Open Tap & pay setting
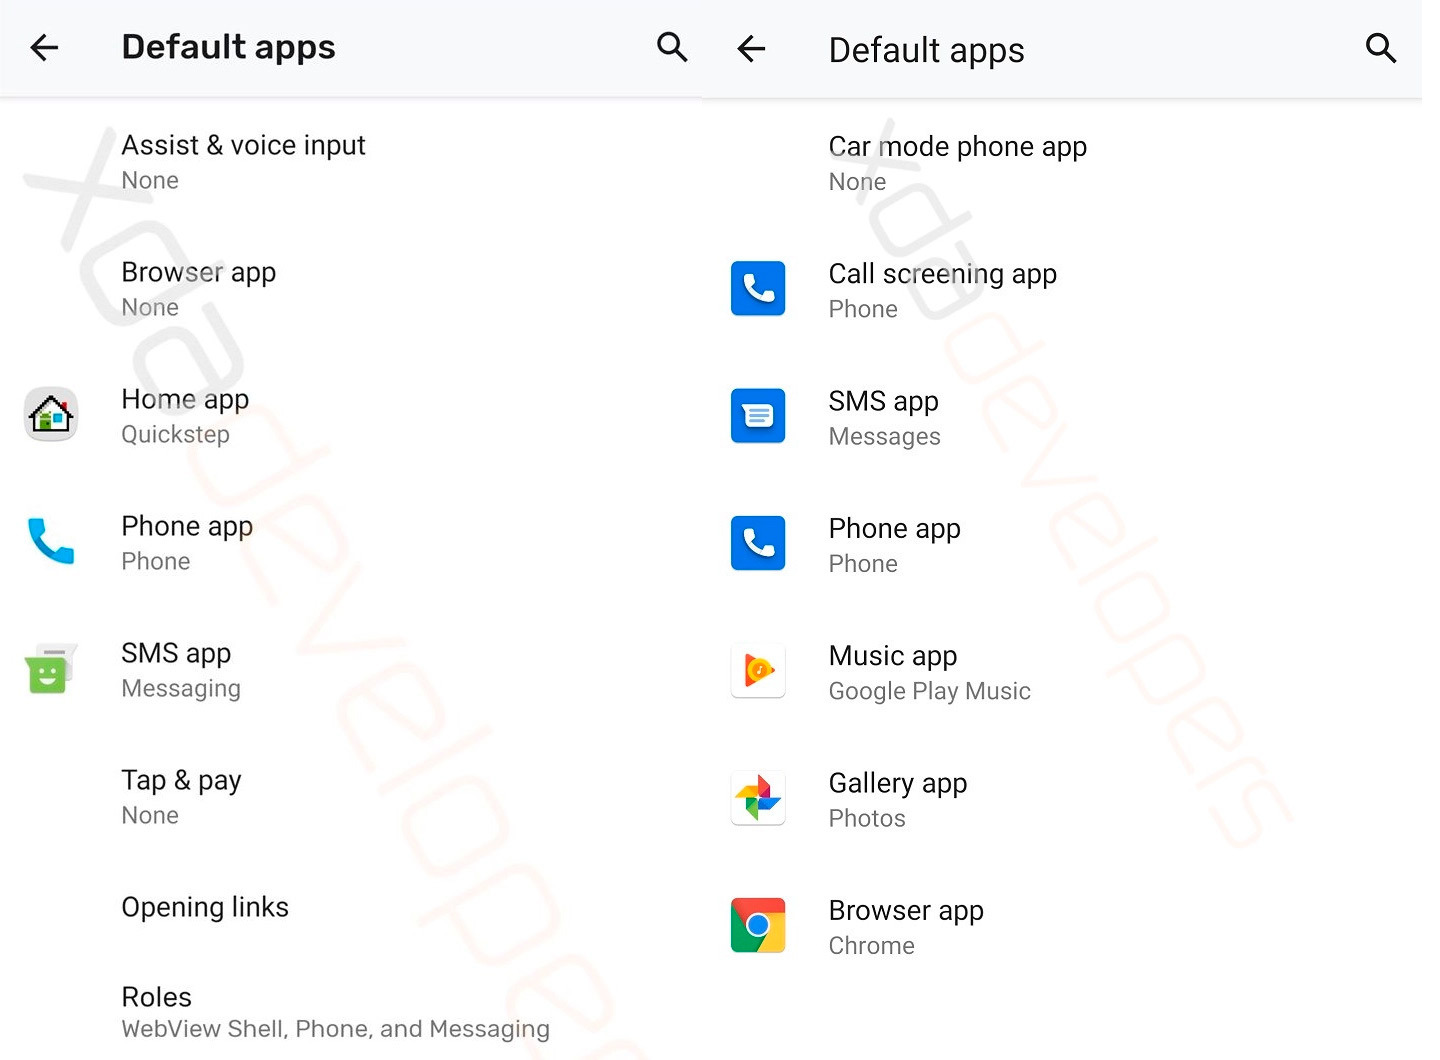The width and height of the screenshot is (1440, 1060). tap(351, 797)
